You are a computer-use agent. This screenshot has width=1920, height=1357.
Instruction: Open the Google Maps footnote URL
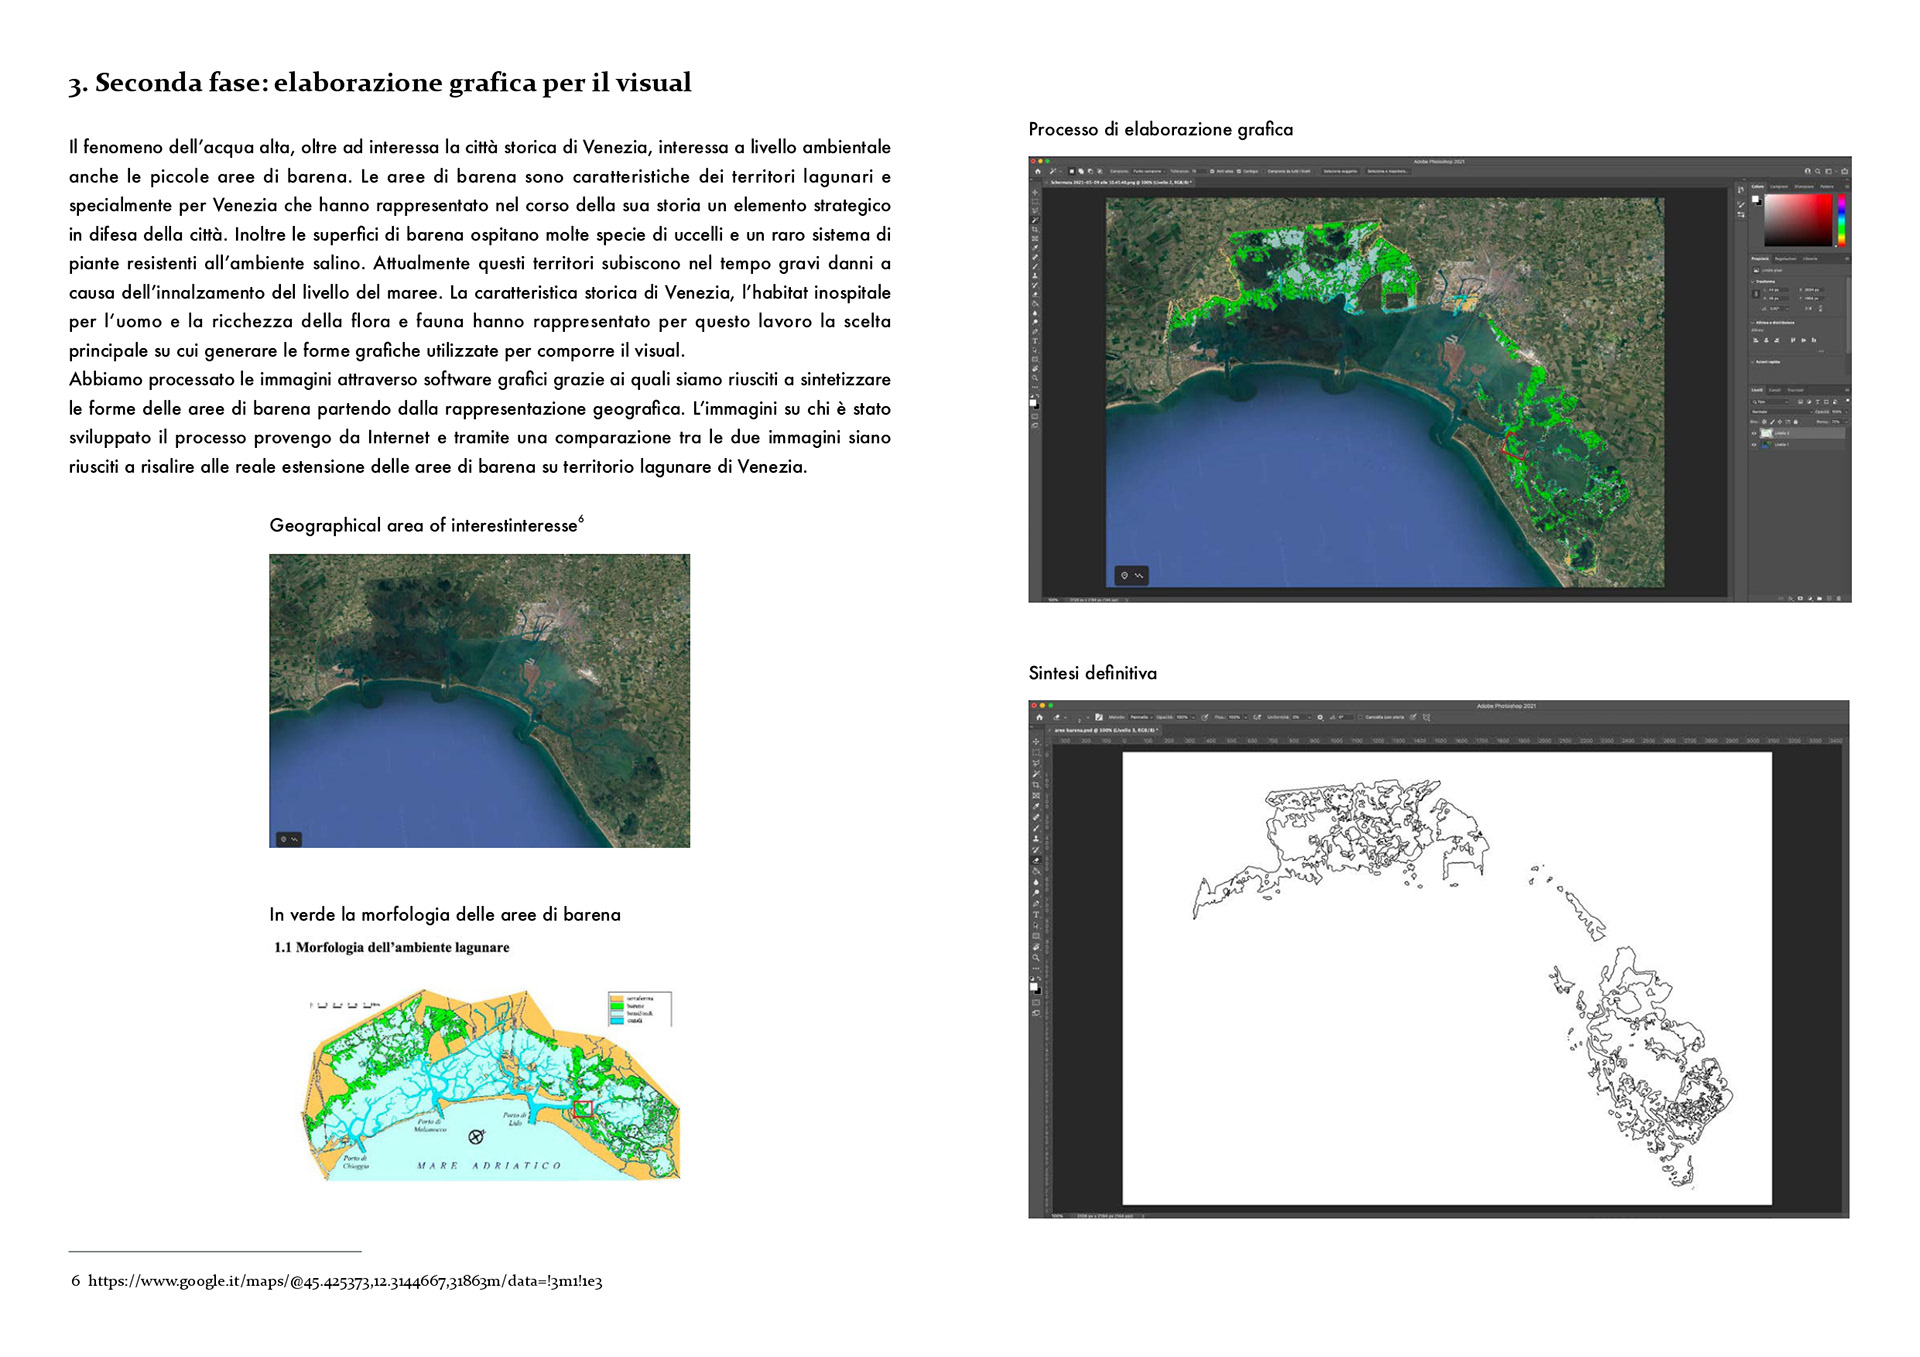[x=345, y=1281]
